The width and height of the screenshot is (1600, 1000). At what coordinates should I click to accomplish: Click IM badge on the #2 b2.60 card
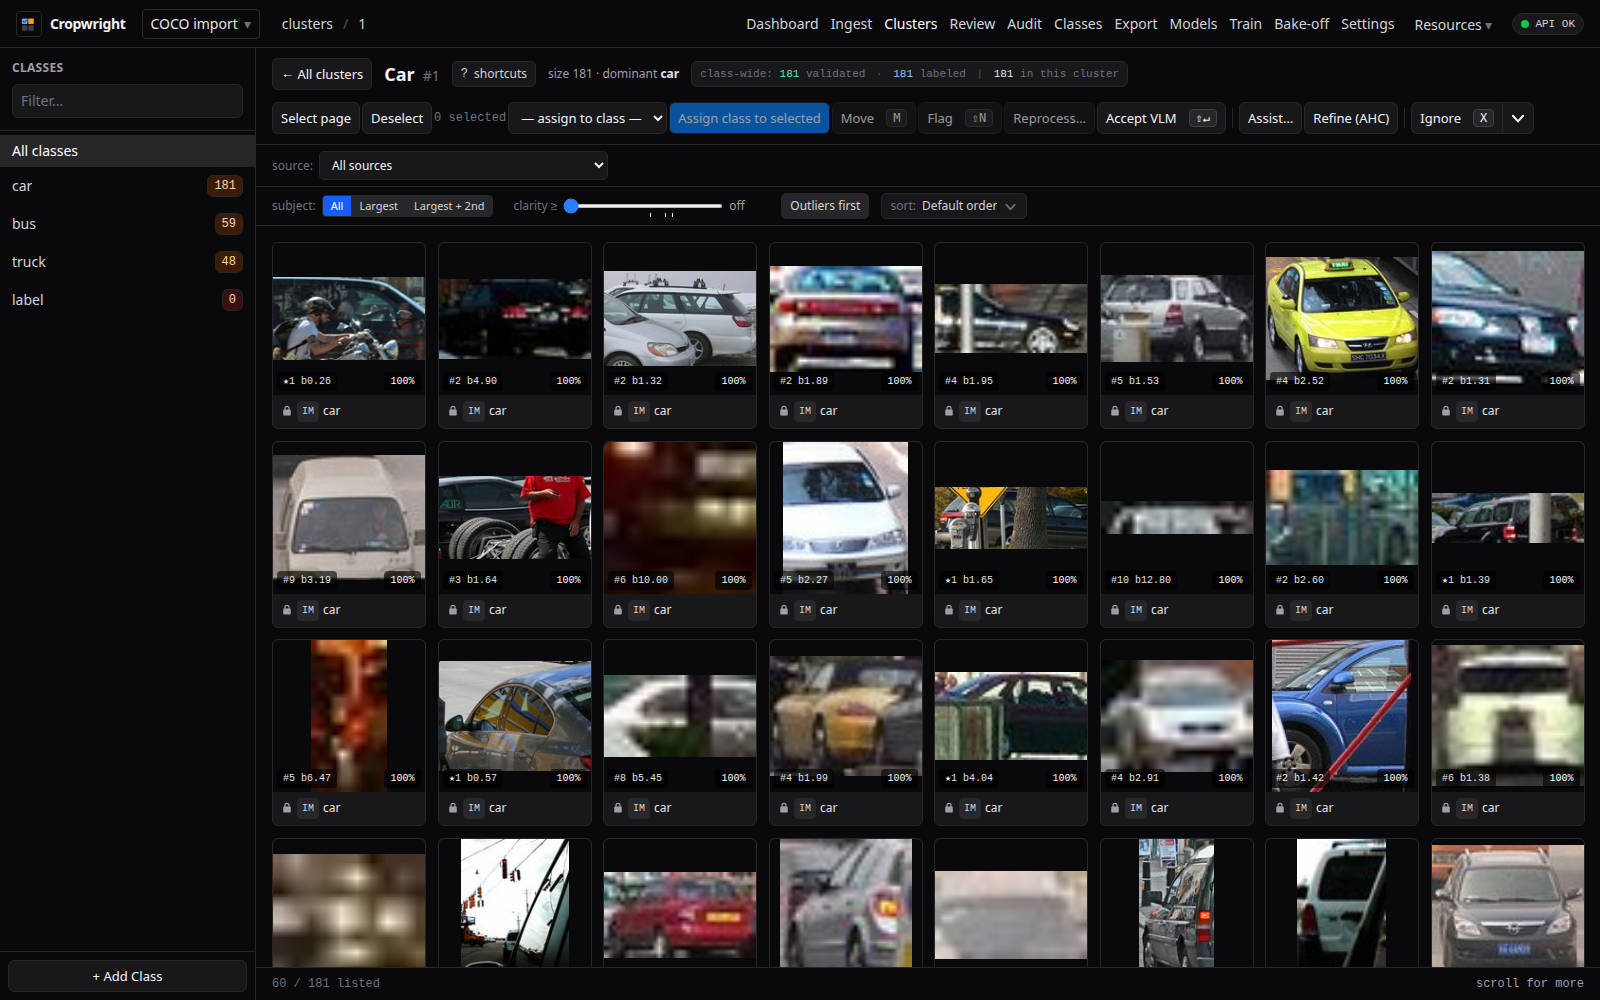click(x=1301, y=610)
